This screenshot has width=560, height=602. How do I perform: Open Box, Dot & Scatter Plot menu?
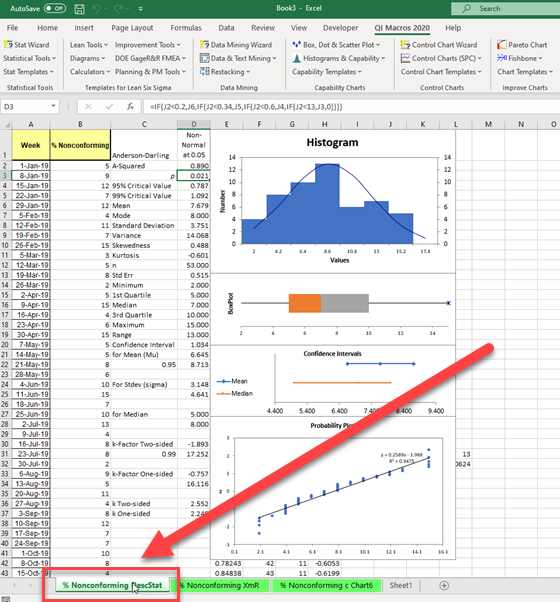(x=336, y=45)
